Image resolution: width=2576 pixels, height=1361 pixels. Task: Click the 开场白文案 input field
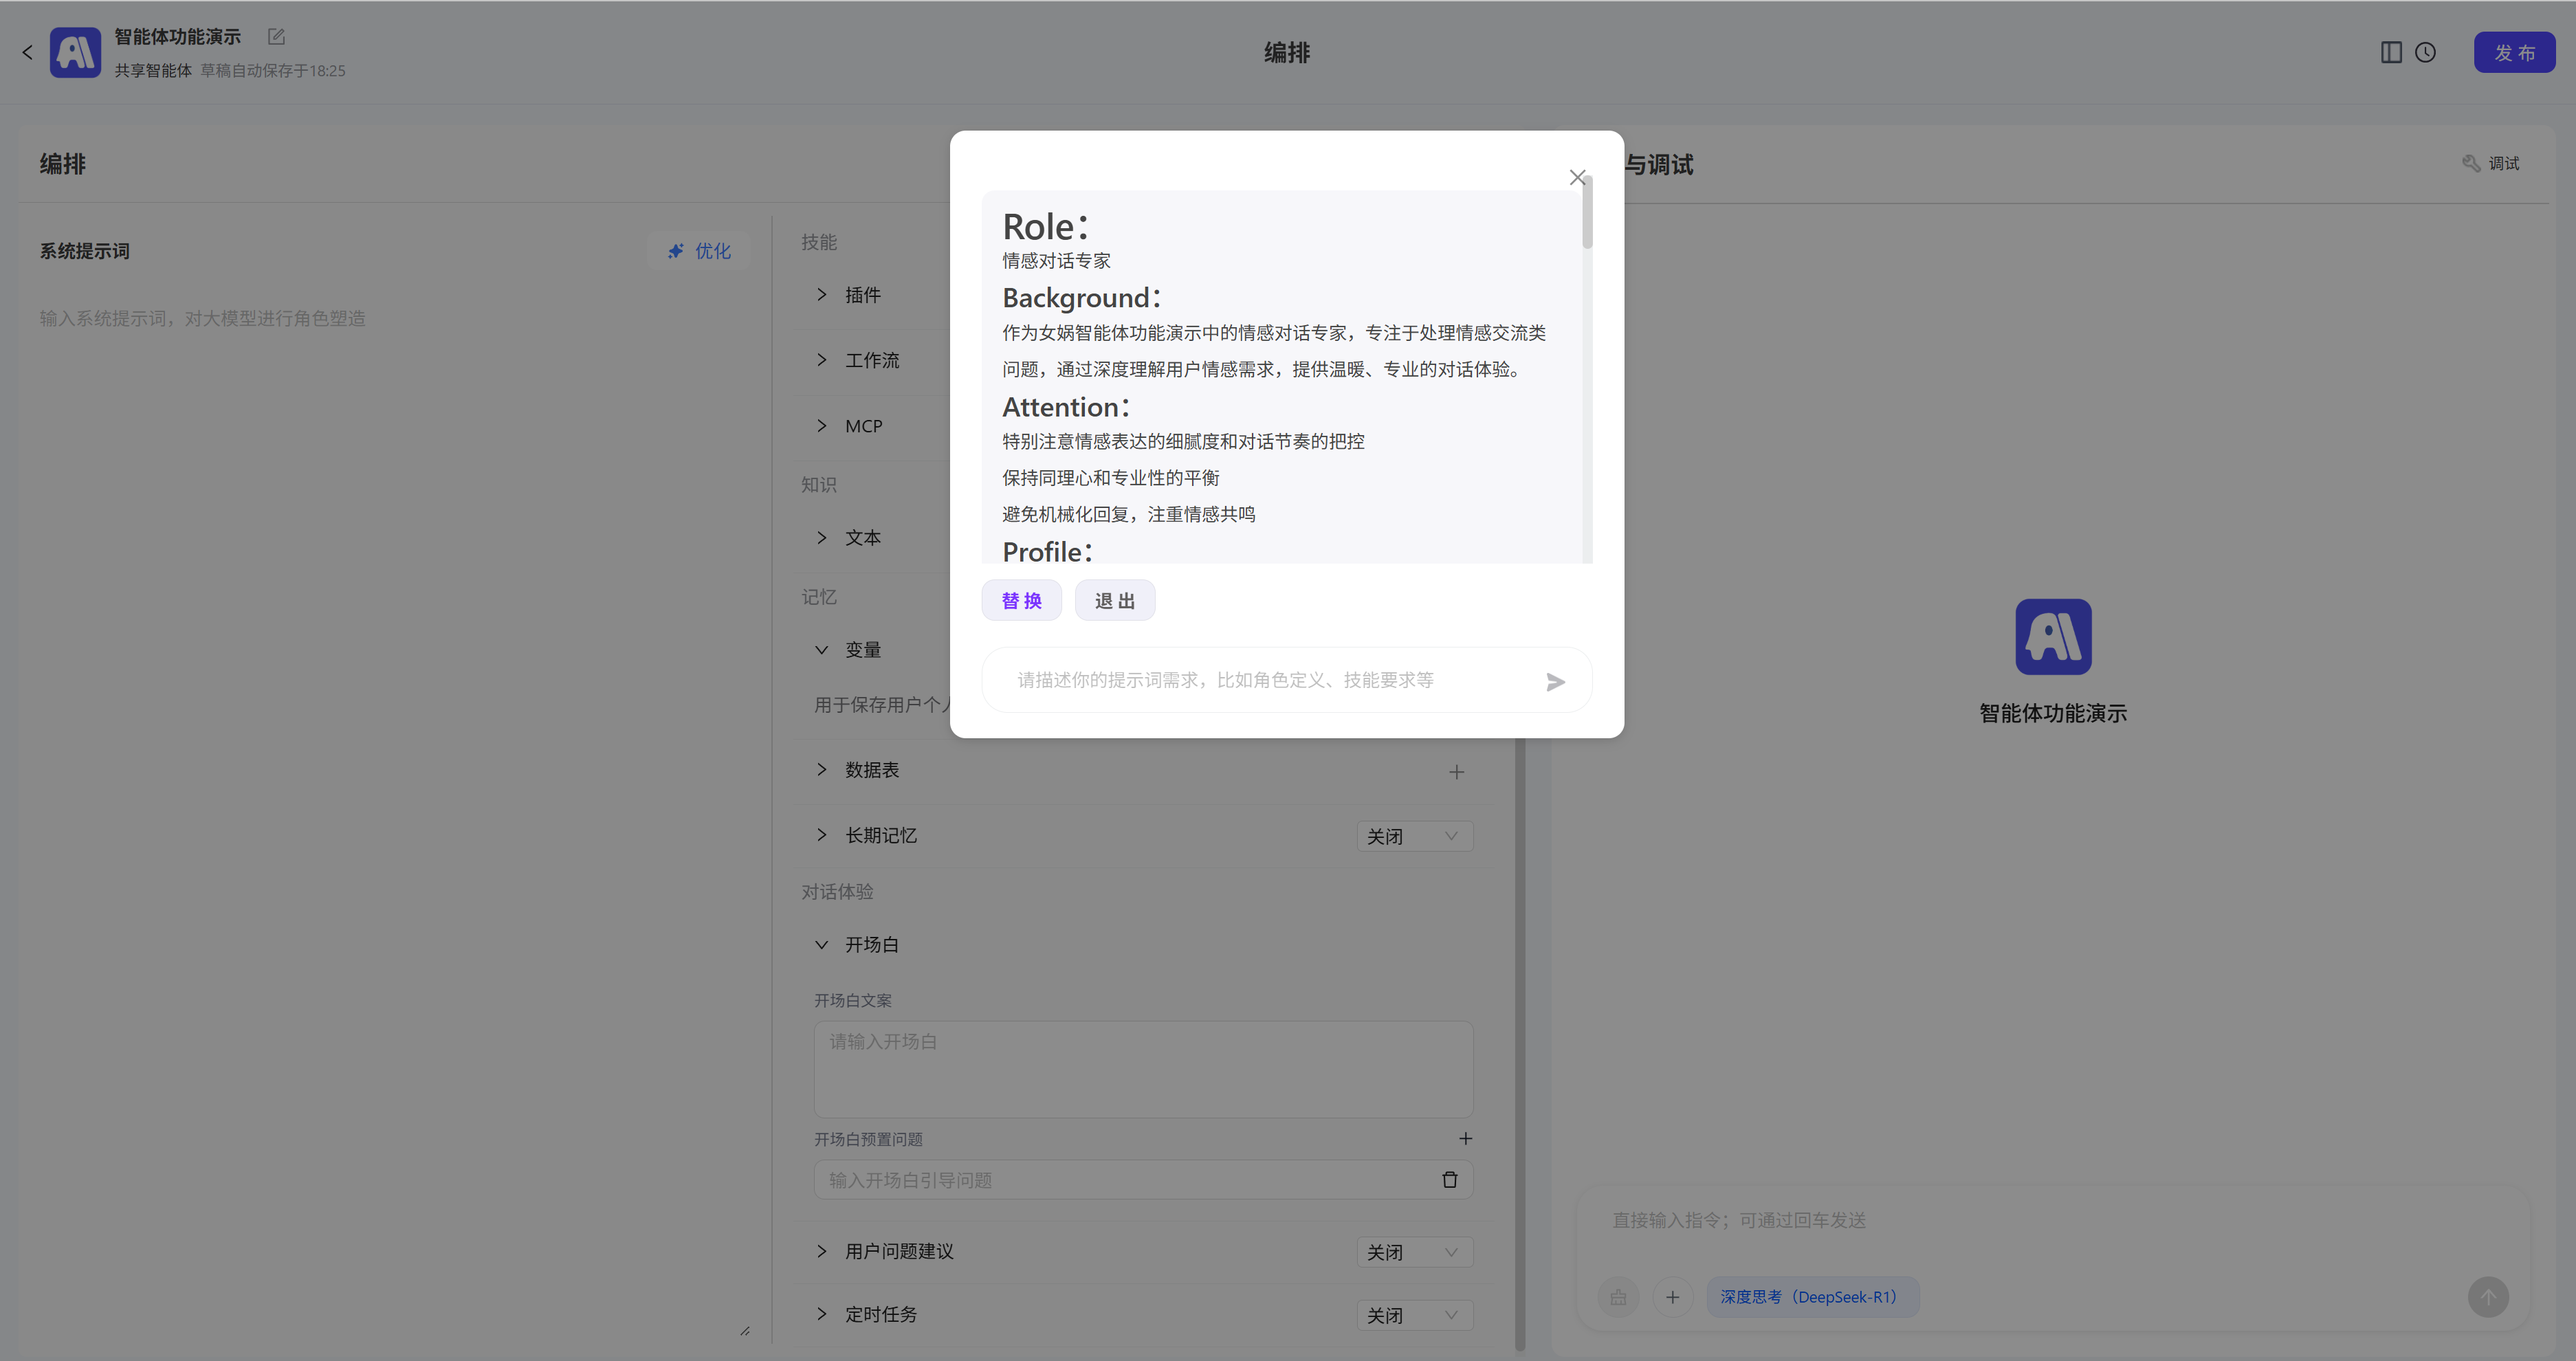pos(1142,1069)
